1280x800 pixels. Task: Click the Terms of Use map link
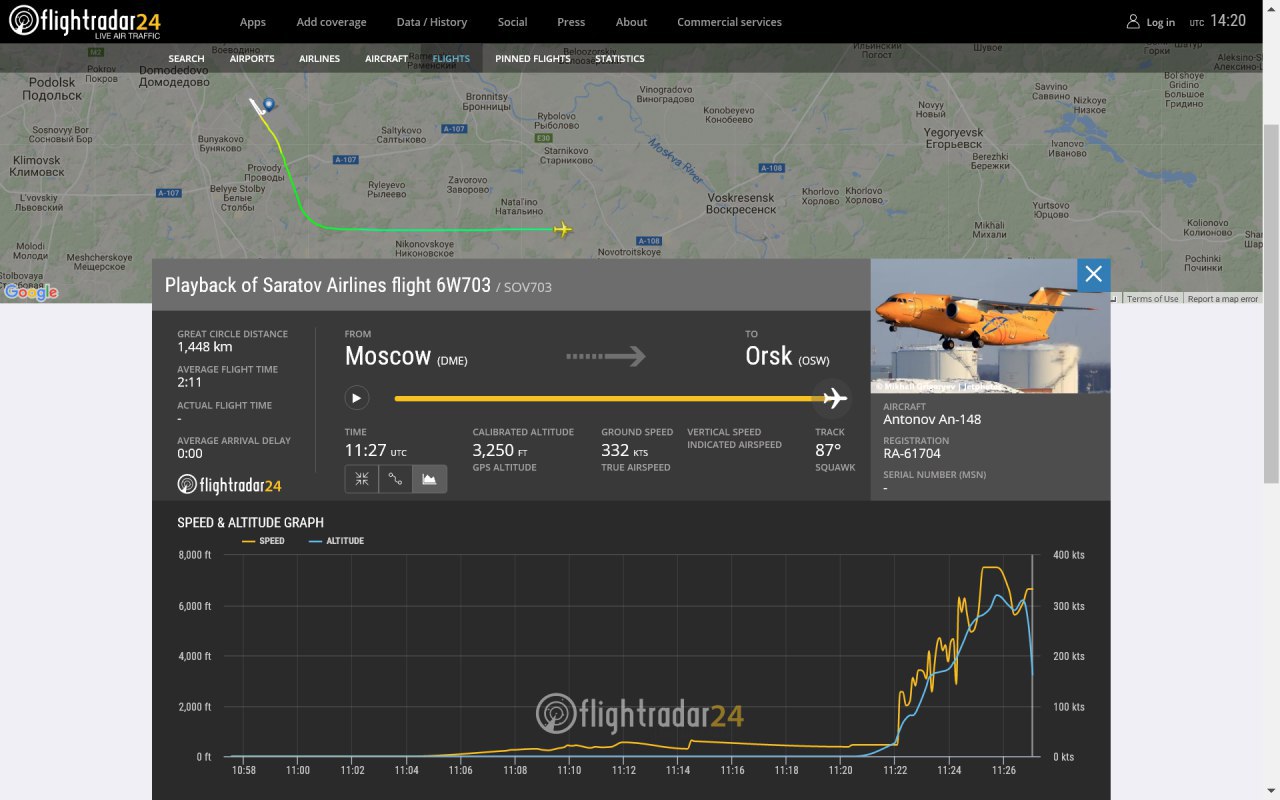(x=1153, y=299)
